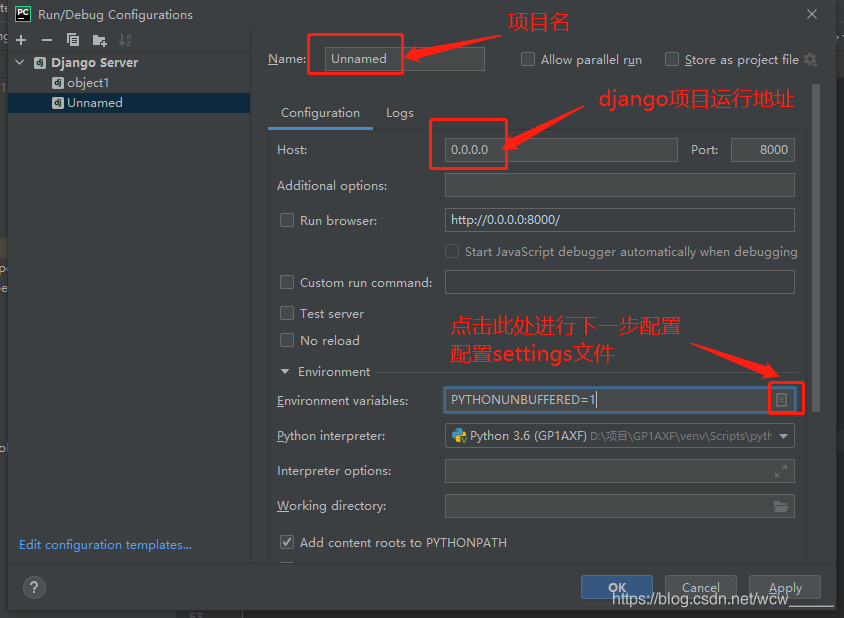844x618 pixels.
Task: Check Start JavaScript debugger automatically option
Action: [452, 251]
